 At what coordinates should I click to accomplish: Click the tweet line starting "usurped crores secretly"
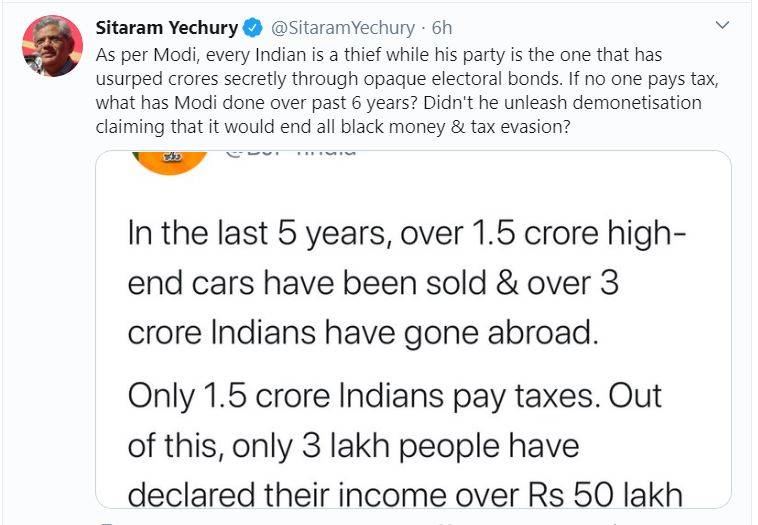378,78
